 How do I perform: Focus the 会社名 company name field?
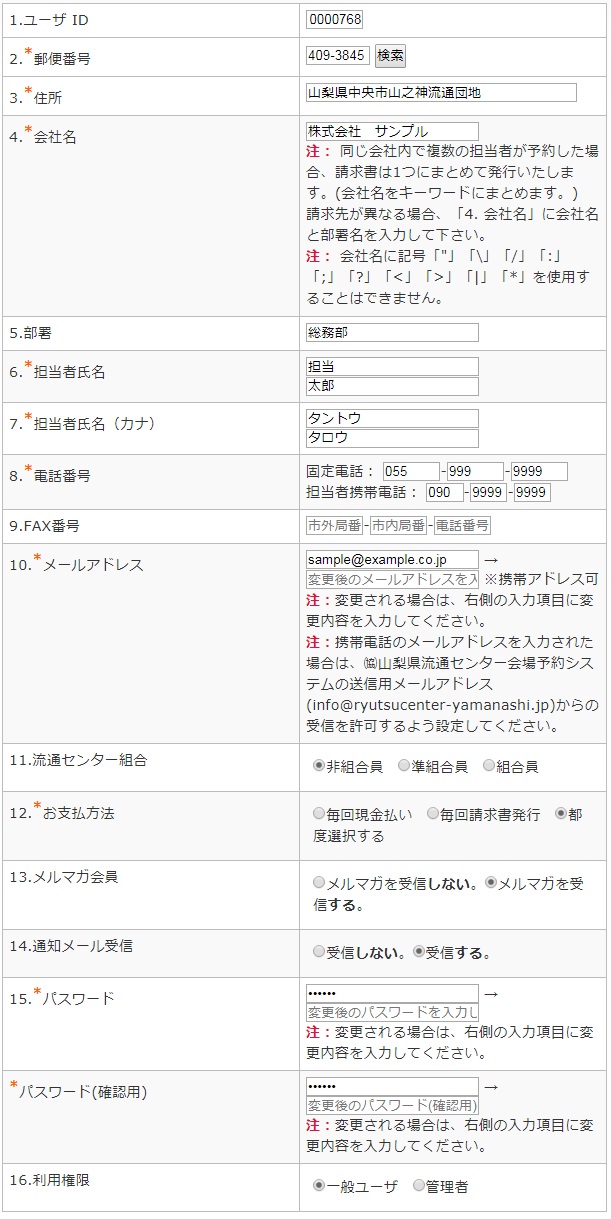392,131
